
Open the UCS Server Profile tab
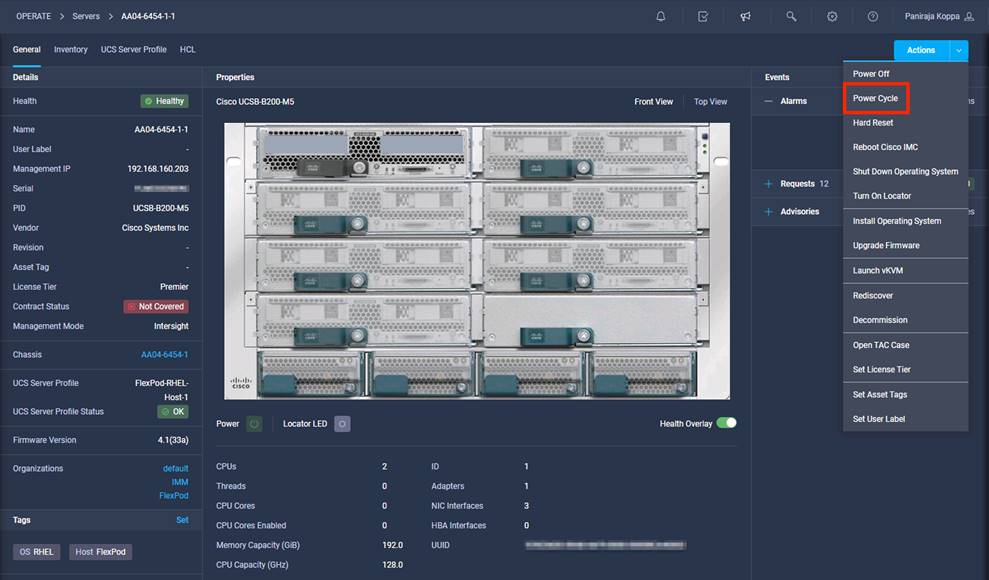tap(134, 50)
